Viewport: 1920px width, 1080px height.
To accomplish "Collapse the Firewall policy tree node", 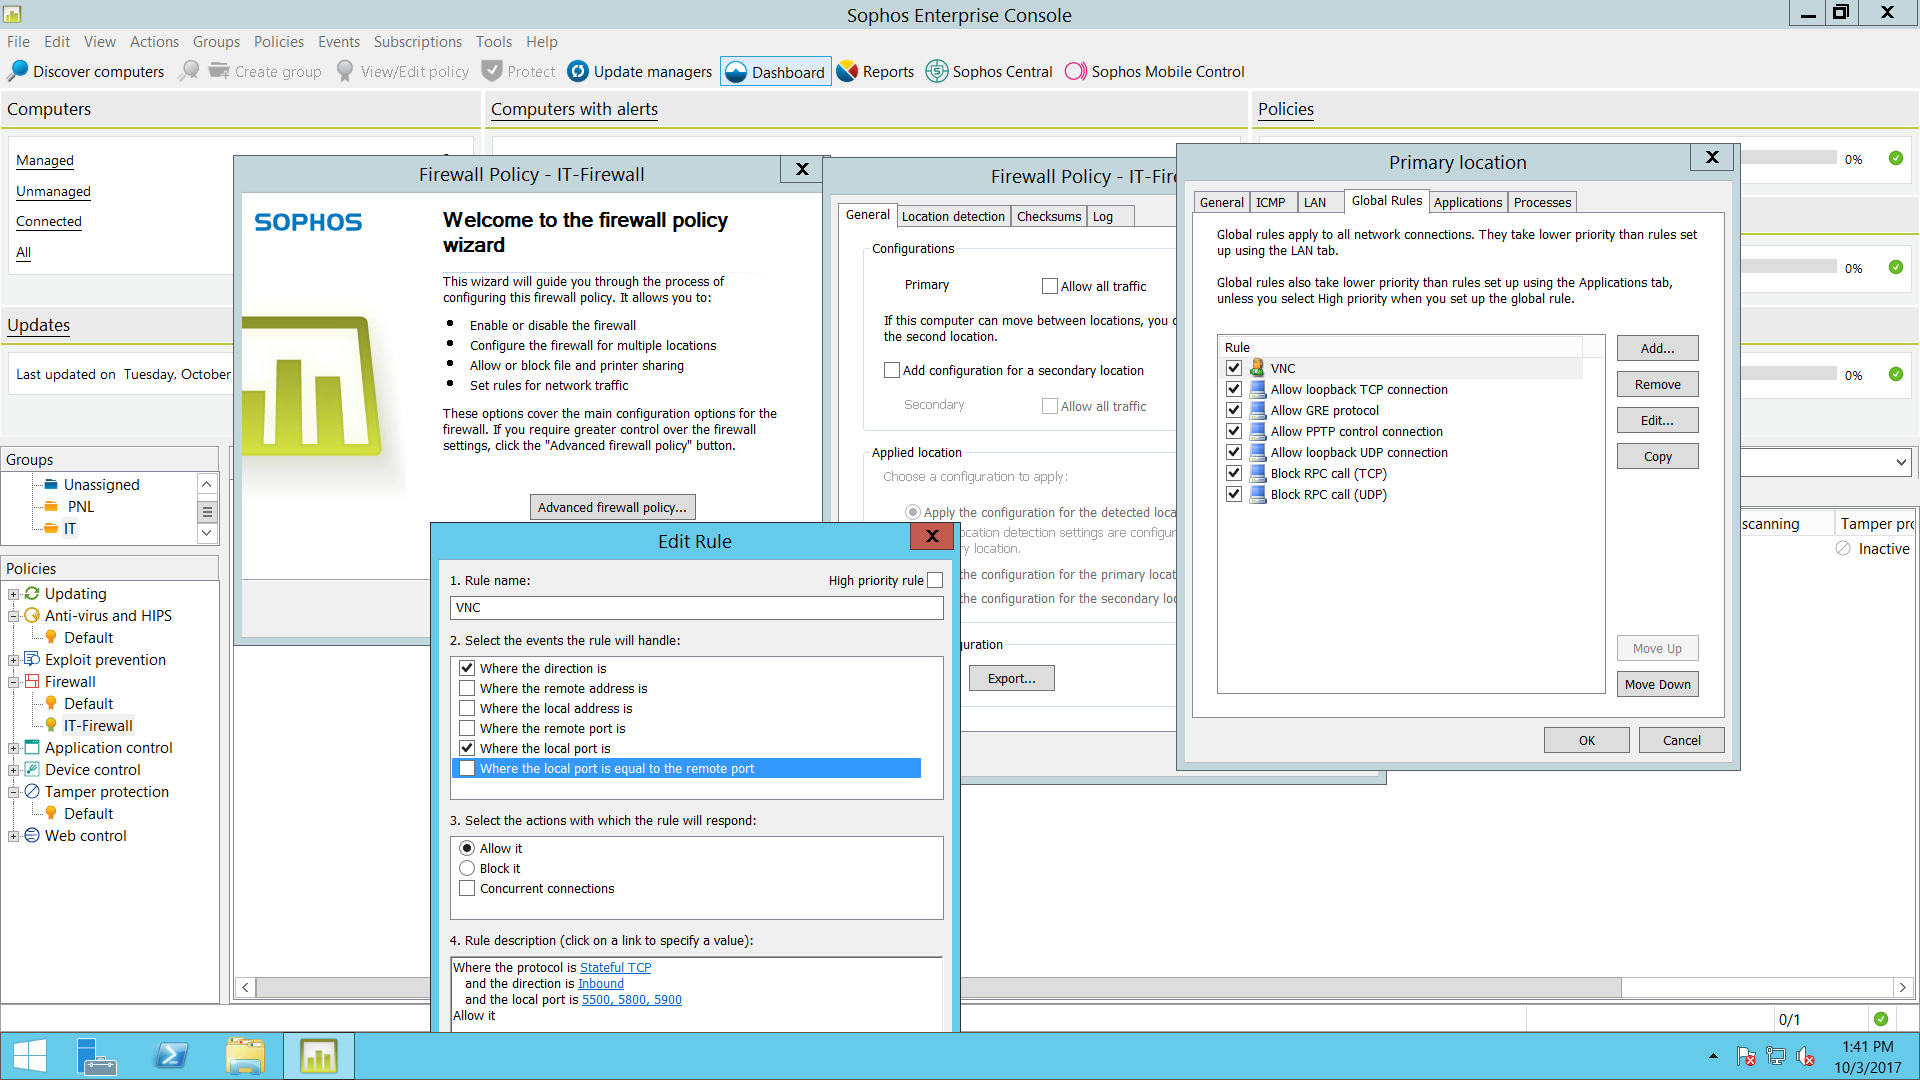I will tap(14, 682).
